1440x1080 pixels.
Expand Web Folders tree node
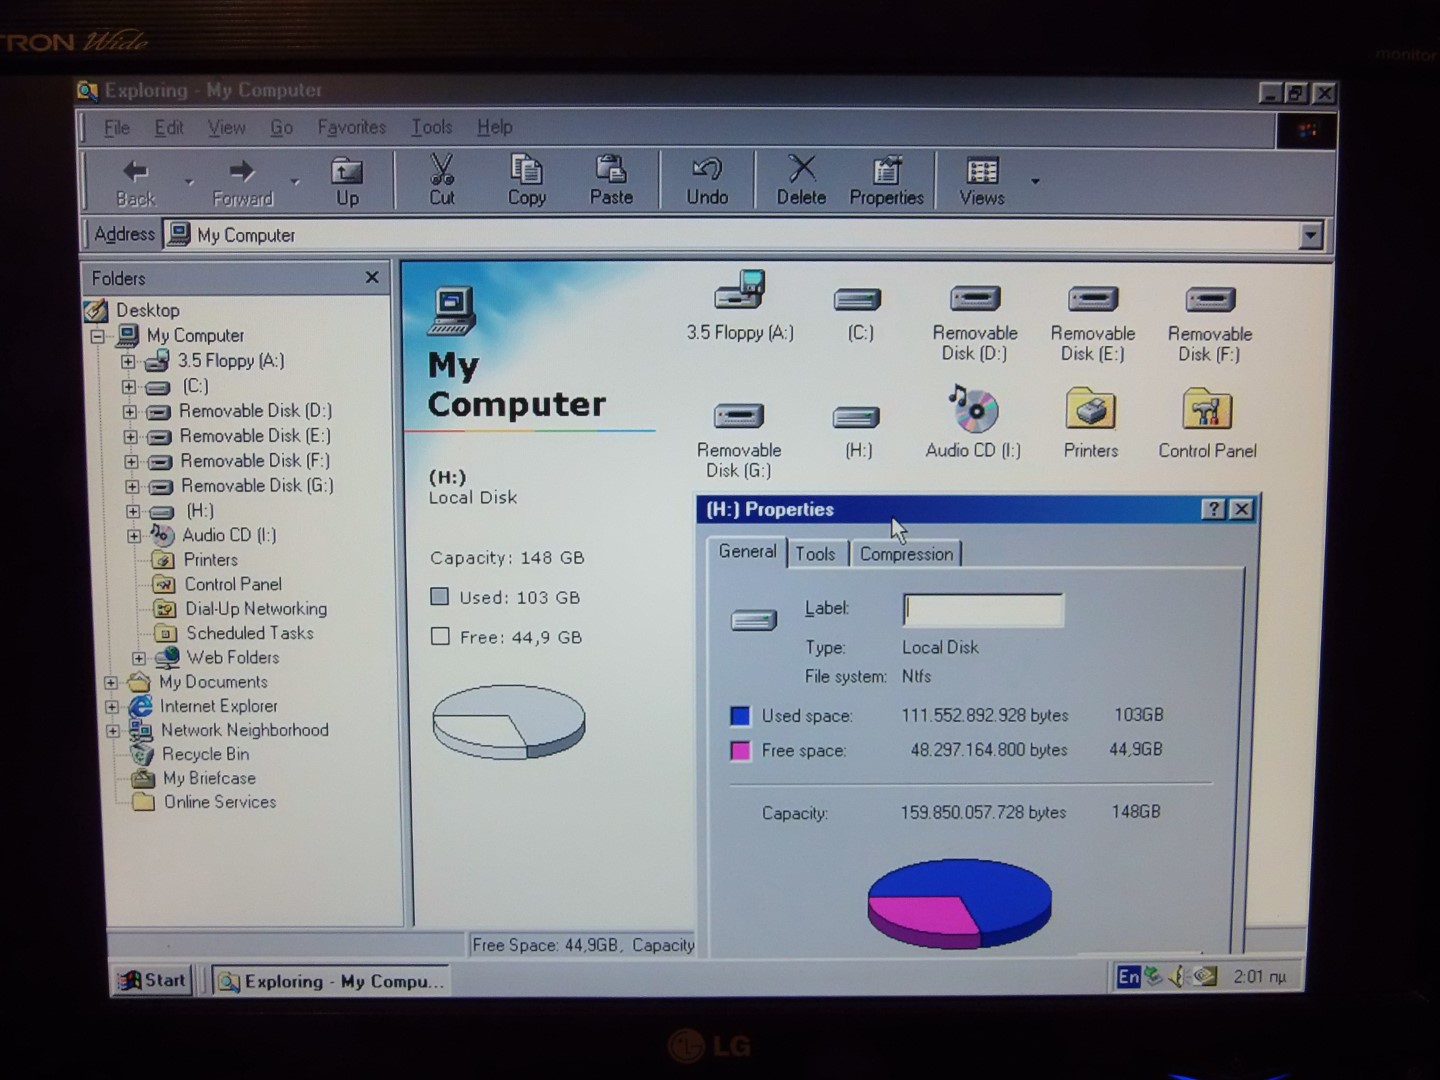pos(139,658)
